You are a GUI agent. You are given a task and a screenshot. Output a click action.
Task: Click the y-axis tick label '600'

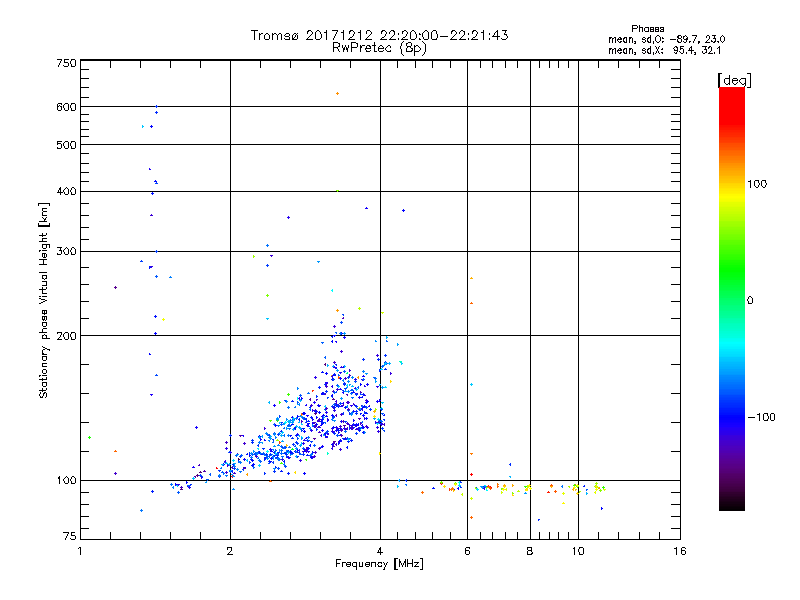[x=66, y=107]
